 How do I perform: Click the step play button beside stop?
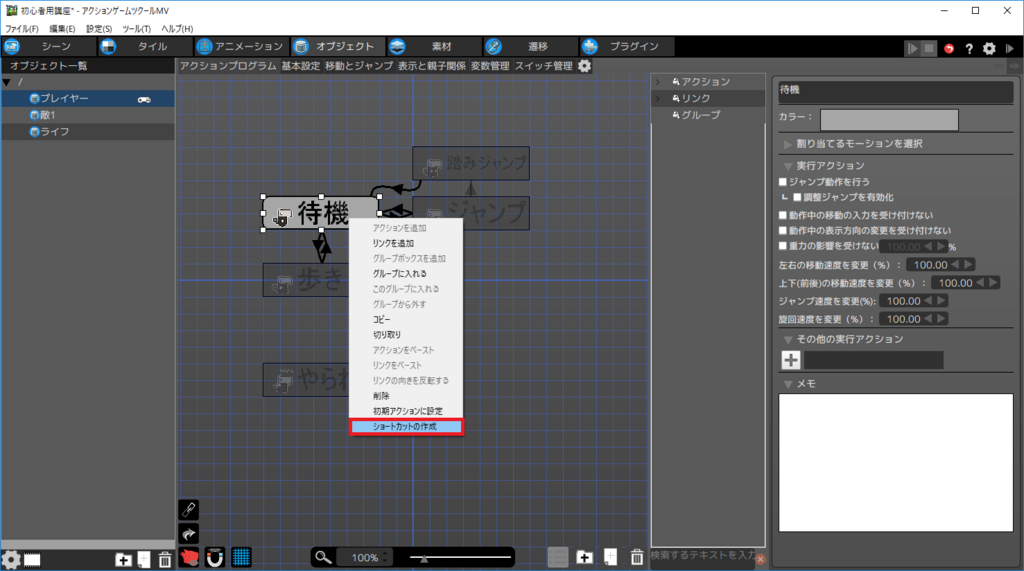(x=912, y=48)
